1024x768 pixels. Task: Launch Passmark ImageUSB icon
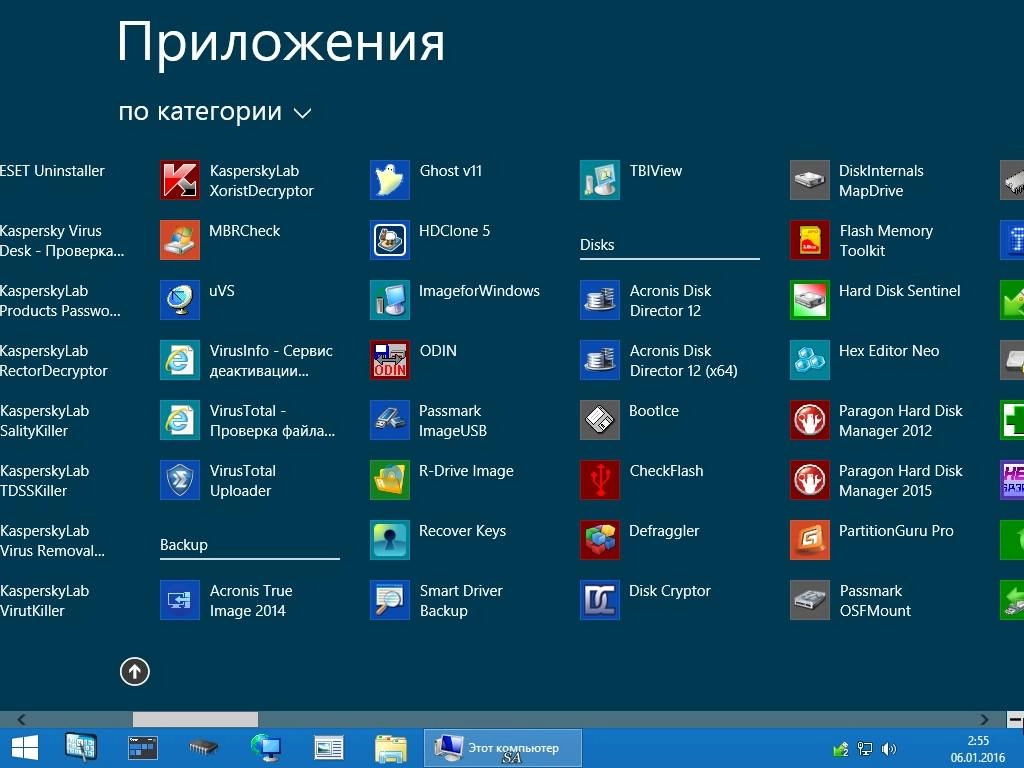click(x=390, y=421)
